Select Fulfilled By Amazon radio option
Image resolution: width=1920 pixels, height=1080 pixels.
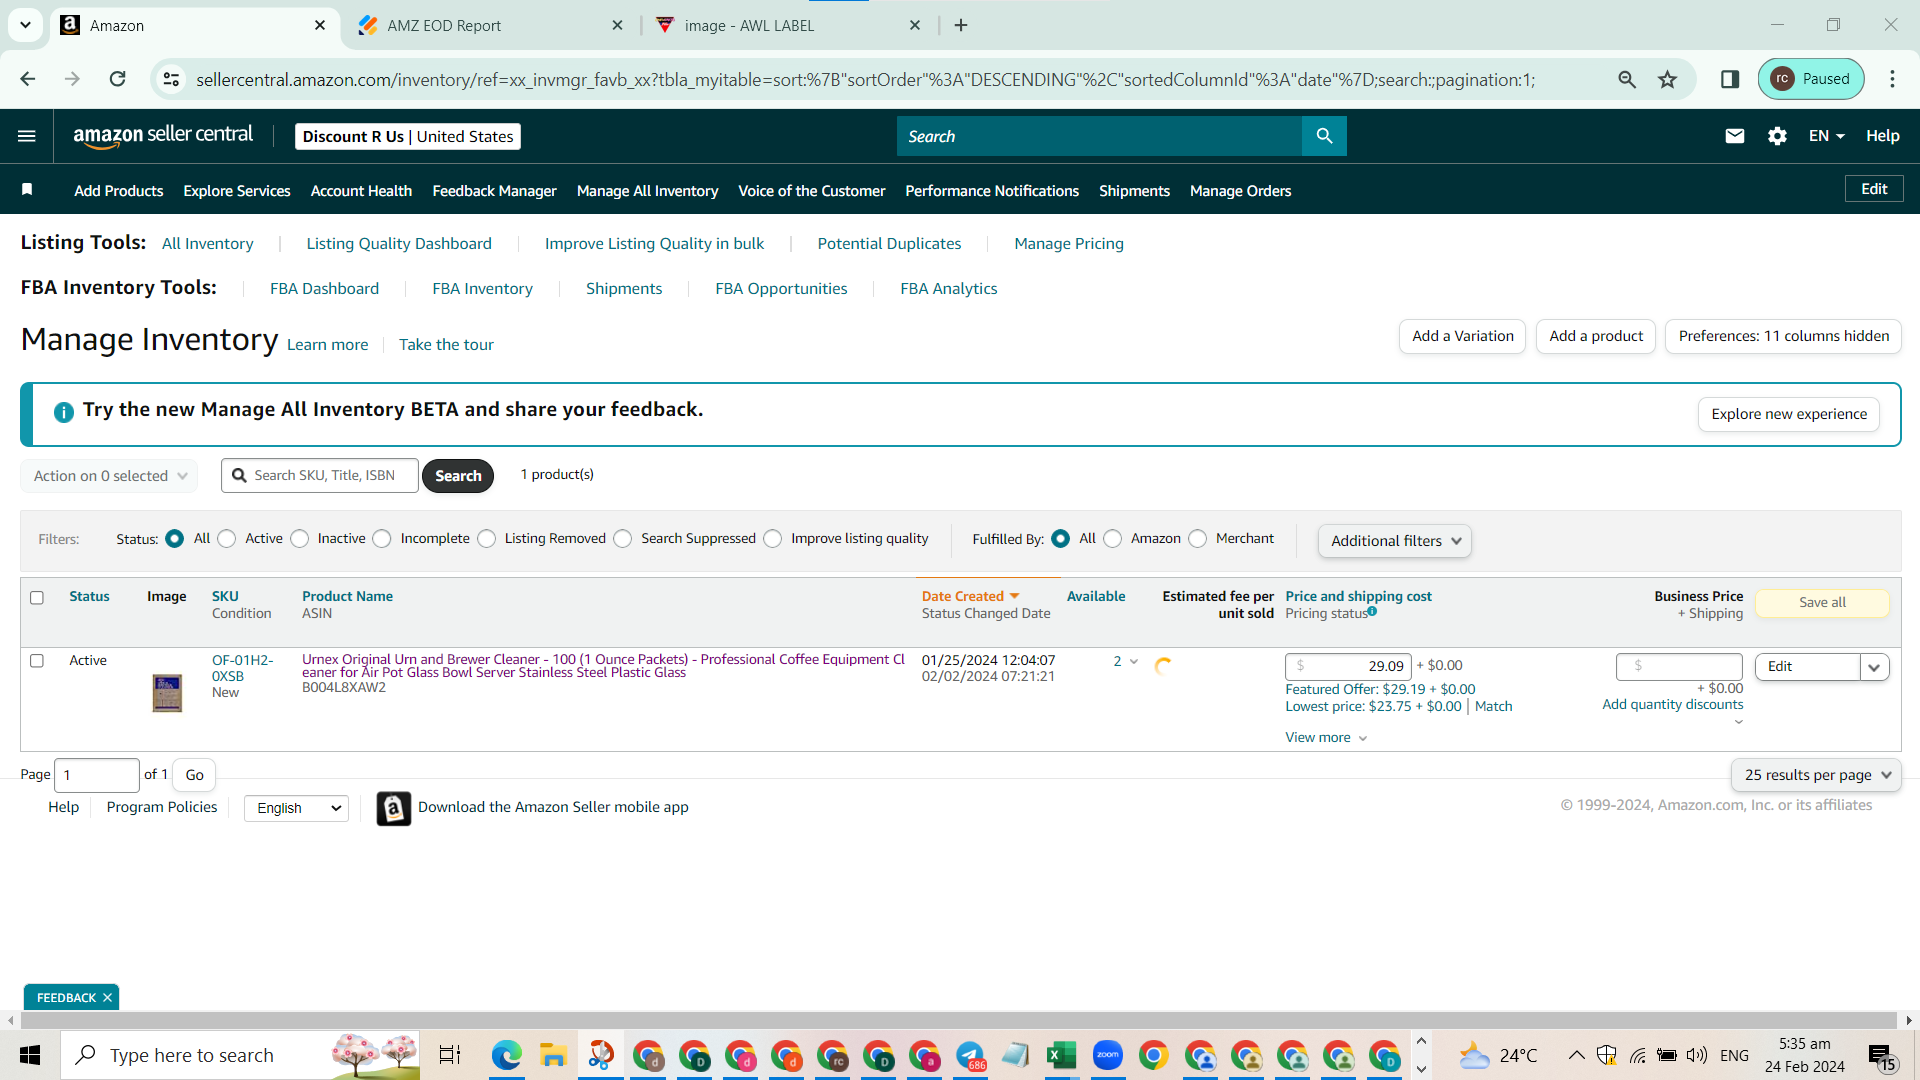pyautogui.click(x=1113, y=539)
